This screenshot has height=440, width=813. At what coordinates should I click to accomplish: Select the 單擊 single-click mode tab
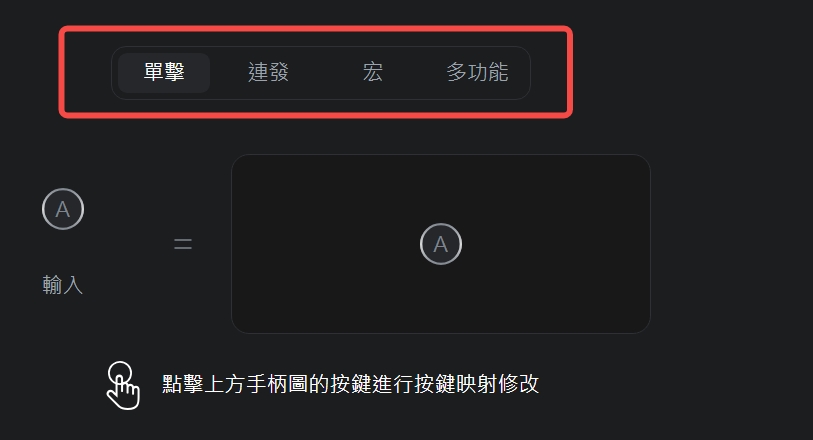(x=164, y=73)
